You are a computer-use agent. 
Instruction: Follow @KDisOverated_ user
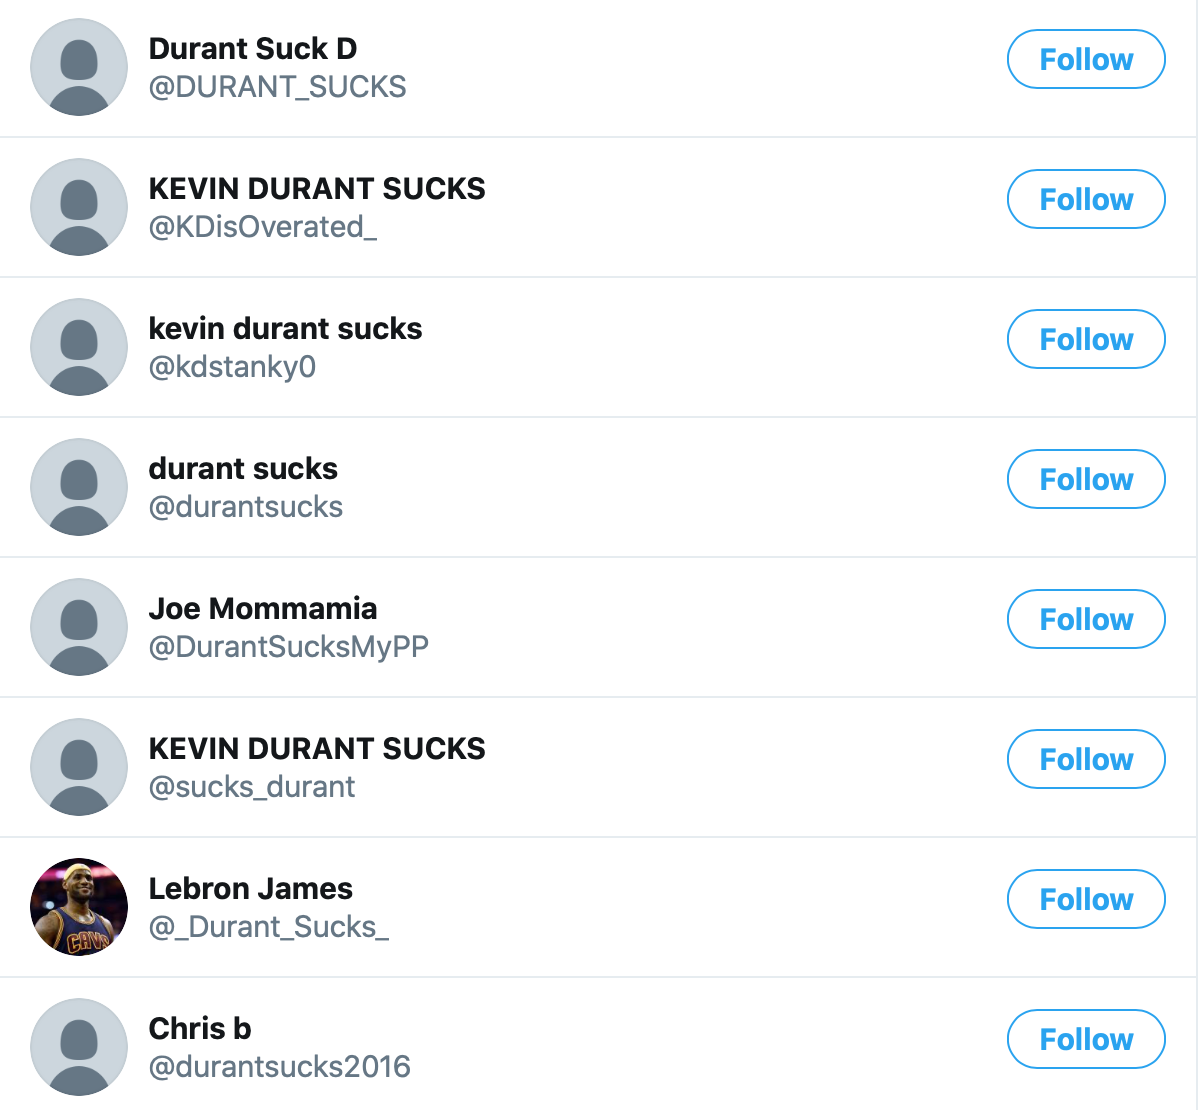(x=1086, y=199)
